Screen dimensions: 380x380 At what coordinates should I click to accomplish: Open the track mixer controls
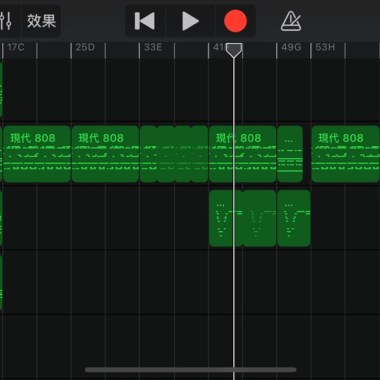7,21
